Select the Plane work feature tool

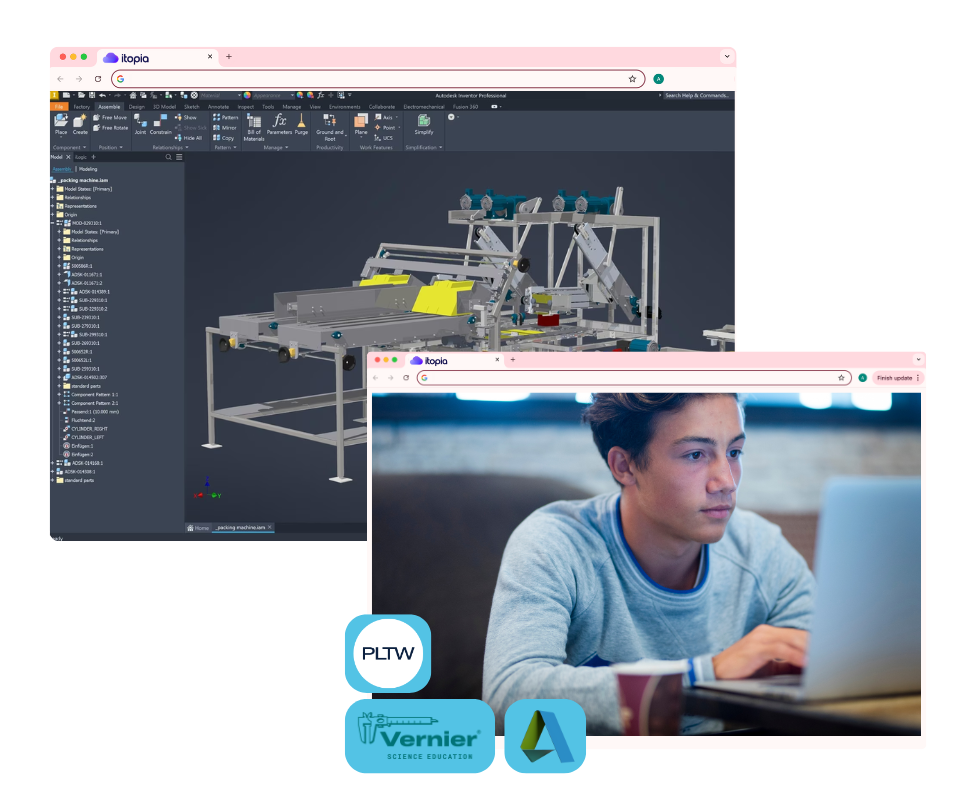coord(361,124)
